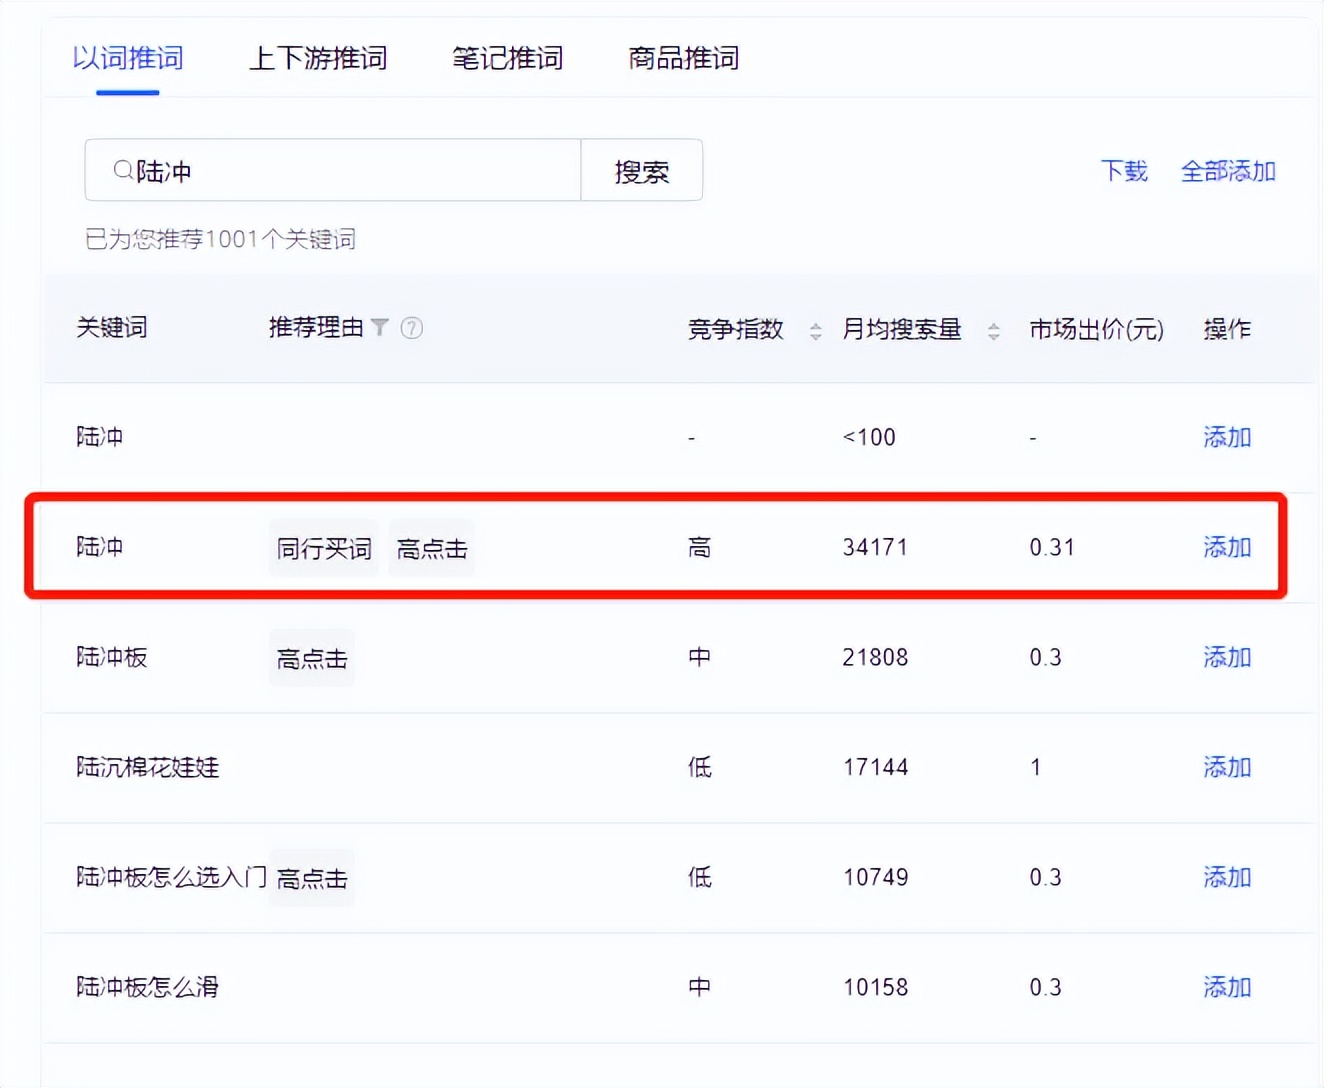The height and width of the screenshot is (1088, 1324).
Task: Add the 陆冲板怎么选入门 keyword
Action: click(1226, 877)
